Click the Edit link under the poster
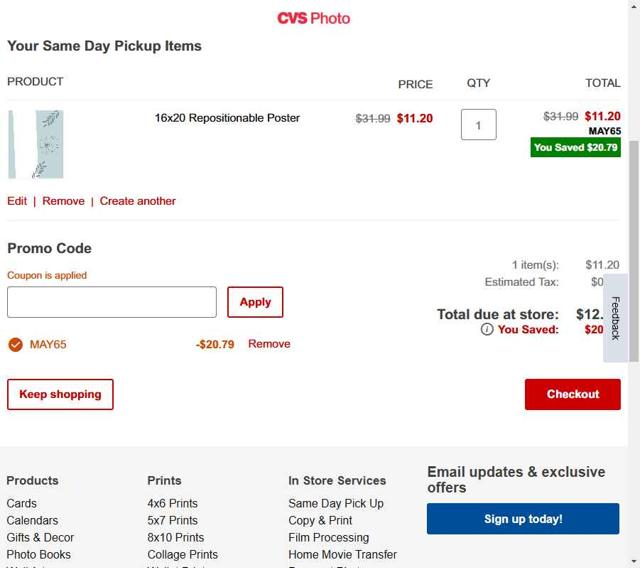Image resolution: width=640 pixels, height=568 pixels. 17,201
